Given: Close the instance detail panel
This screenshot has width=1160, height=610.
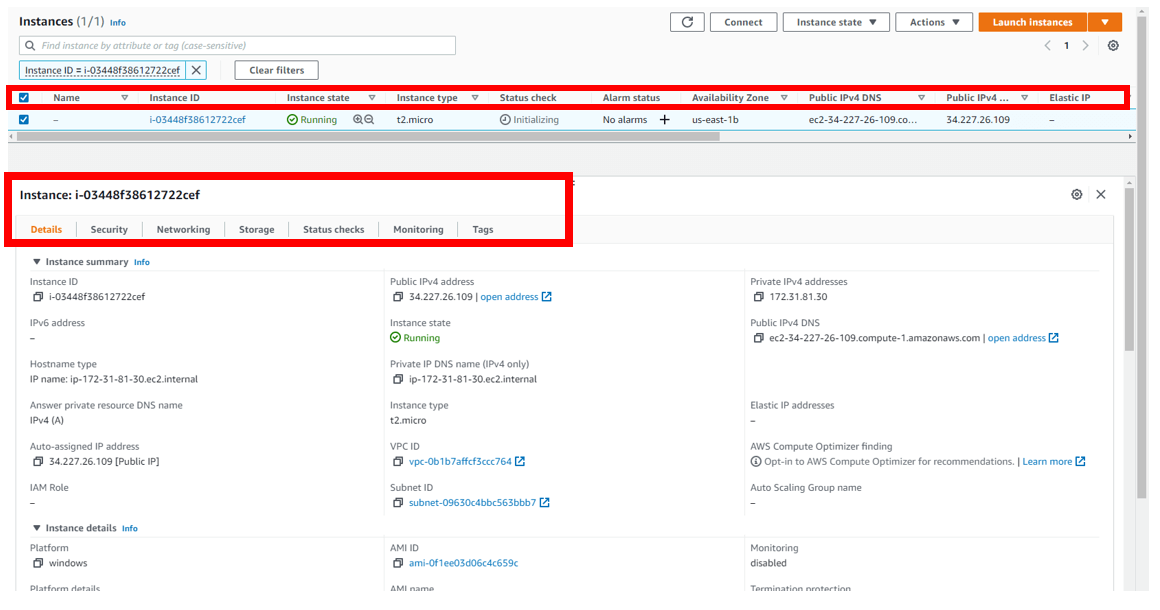Looking at the screenshot, I should coord(1101,194).
